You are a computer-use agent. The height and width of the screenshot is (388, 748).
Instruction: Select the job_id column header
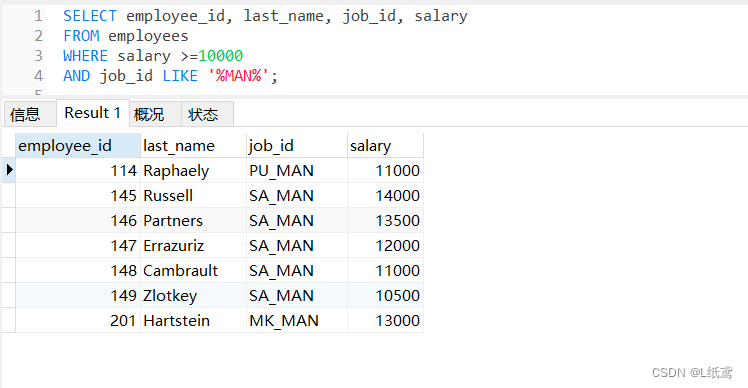coord(297,146)
